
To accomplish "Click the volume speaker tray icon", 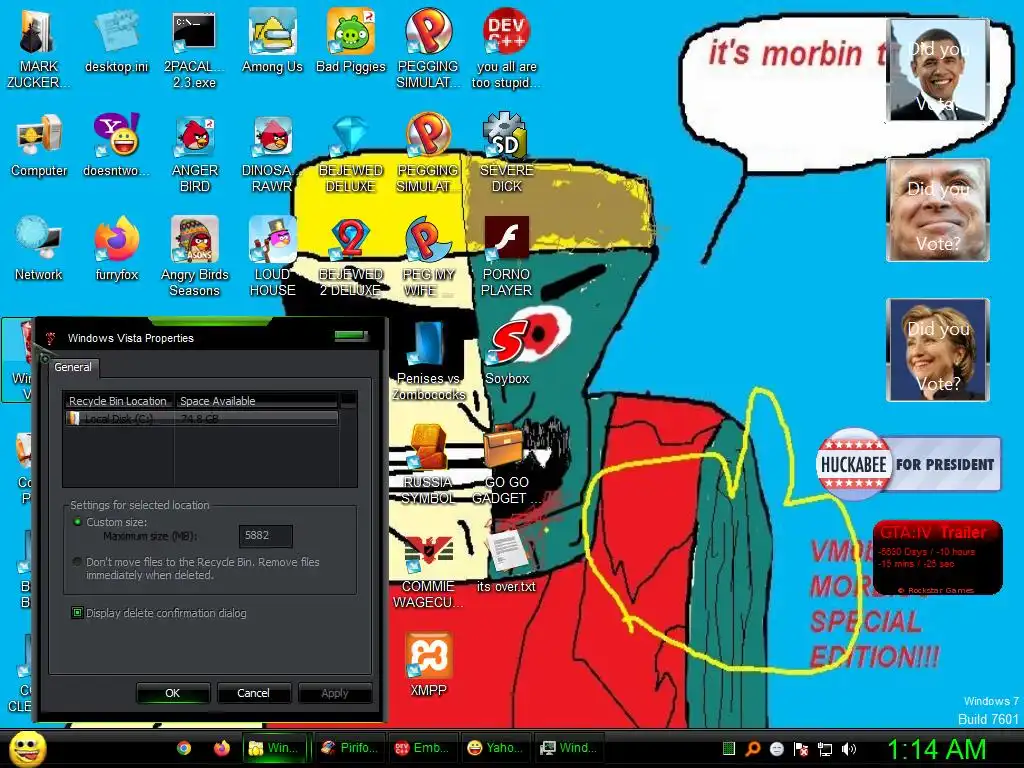I will pos(849,748).
